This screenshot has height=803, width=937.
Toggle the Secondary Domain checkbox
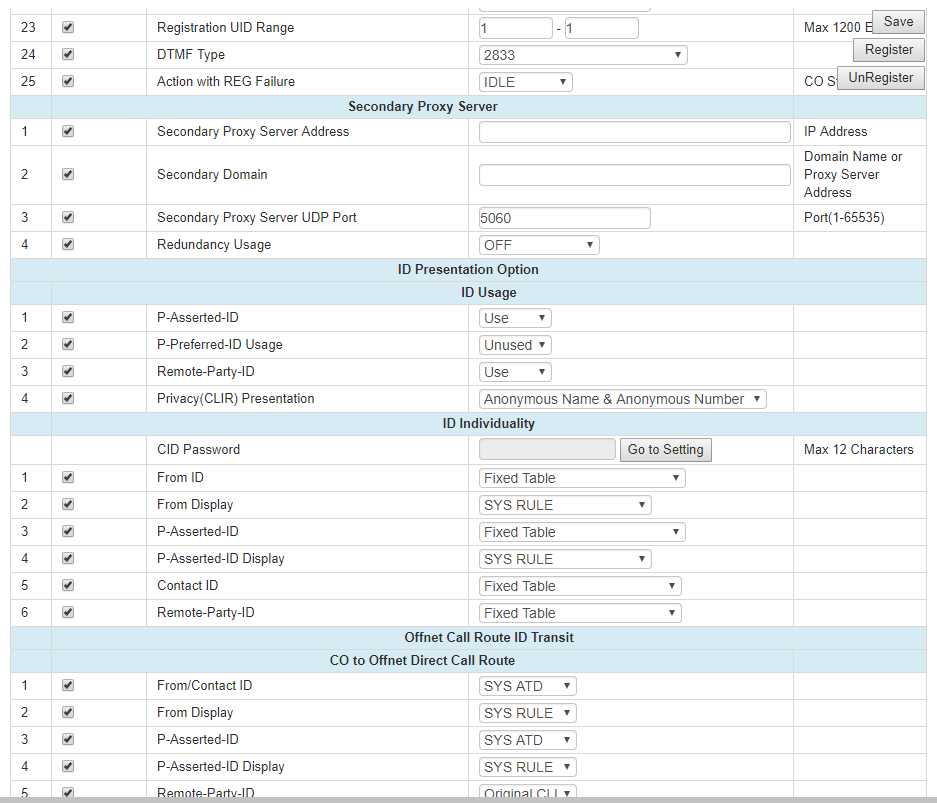coord(68,174)
